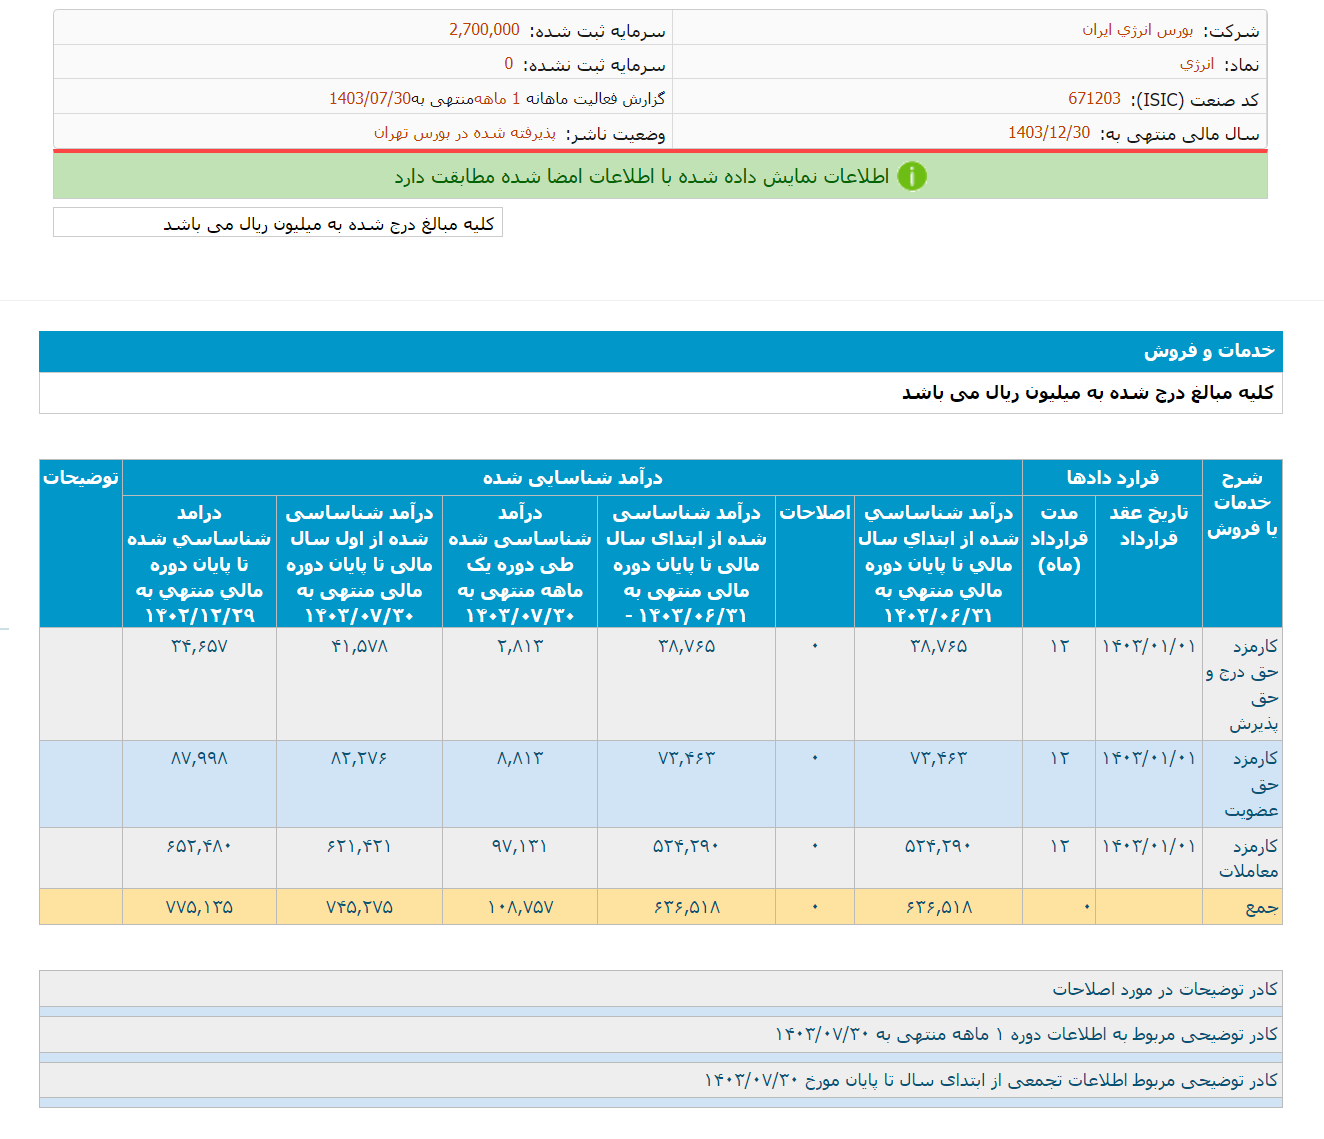Click trading fee prior year value ۶۵۲,۴۸۰

[199, 846]
